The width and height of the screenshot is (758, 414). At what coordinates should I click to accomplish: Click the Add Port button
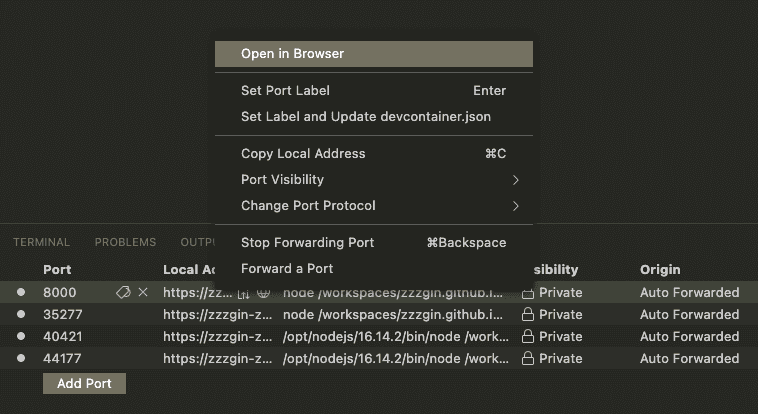(x=85, y=384)
